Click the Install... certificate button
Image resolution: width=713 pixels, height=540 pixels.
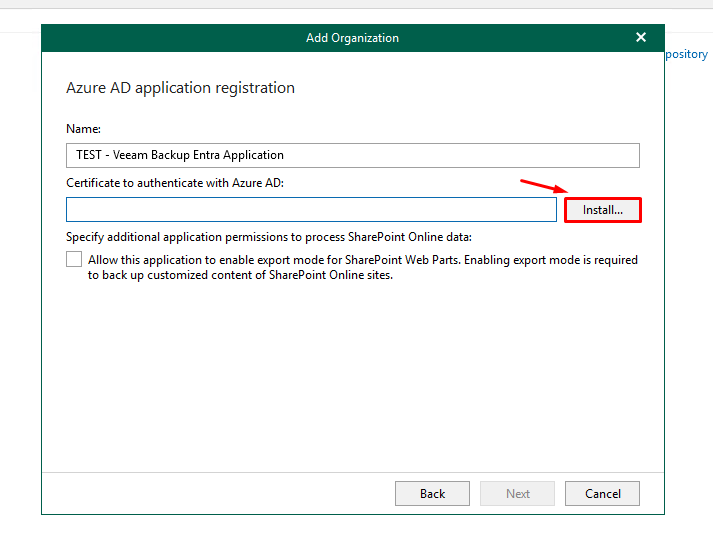[602, 210]
